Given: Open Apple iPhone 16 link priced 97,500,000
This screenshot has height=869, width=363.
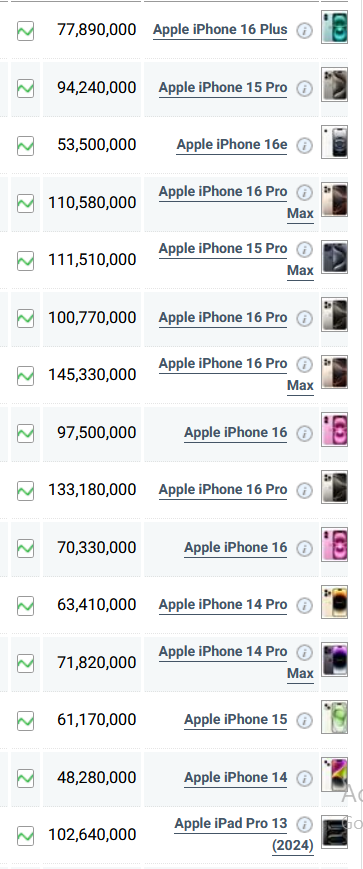Looking at the screenshot, I should coord(236,432).
